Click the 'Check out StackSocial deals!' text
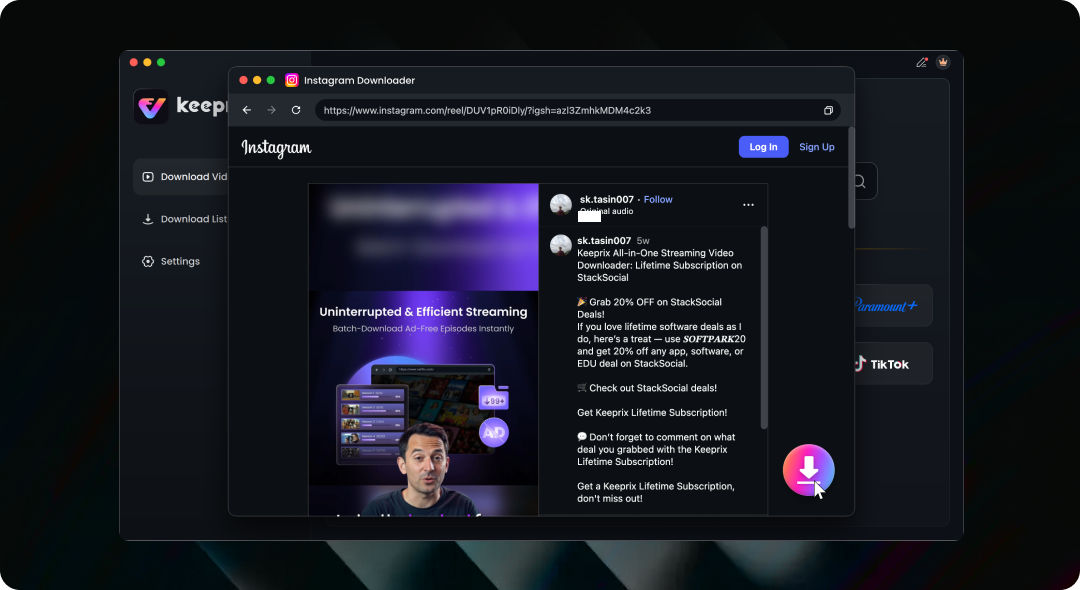 [653, 388]
